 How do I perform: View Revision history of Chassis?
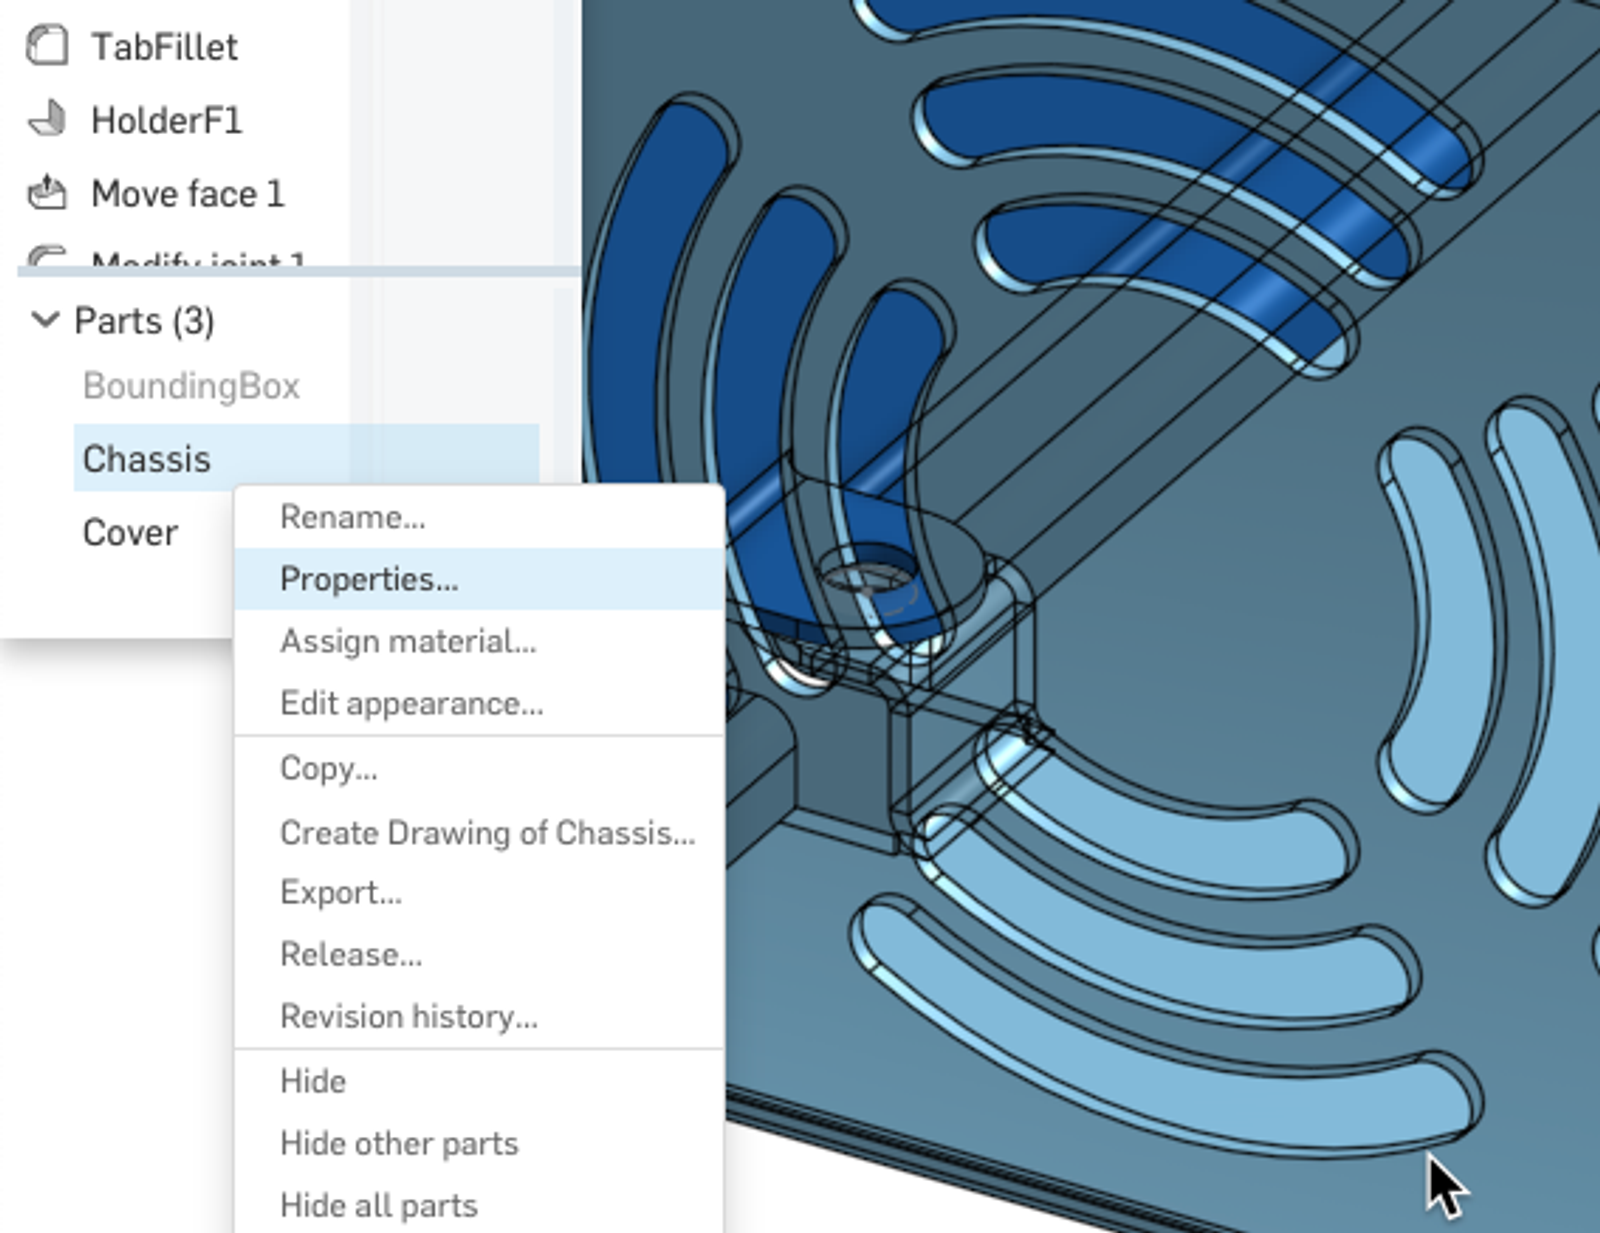(x=408, y=1017)
